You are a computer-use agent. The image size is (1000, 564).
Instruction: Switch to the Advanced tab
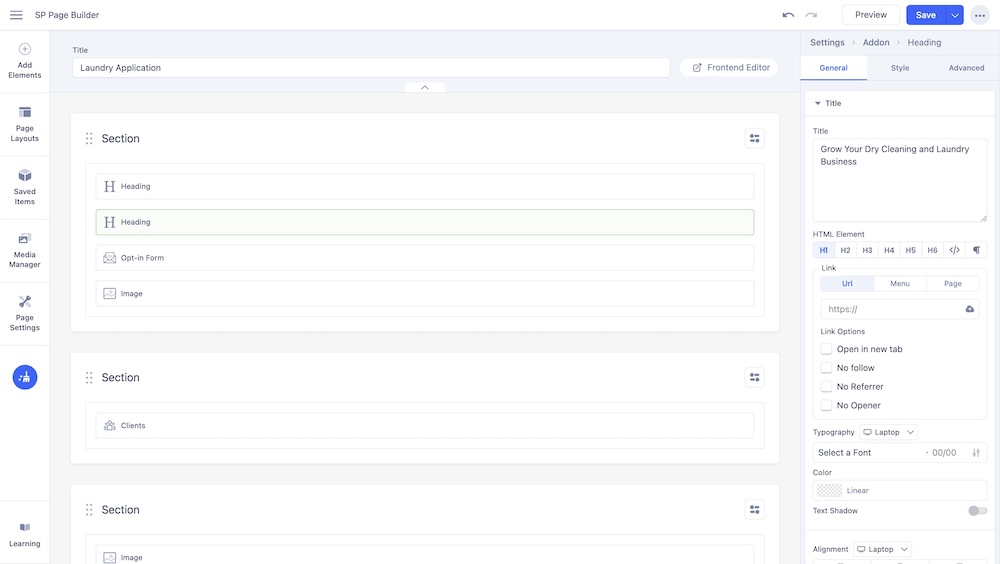pyautogui.click(x=966, y=68)
